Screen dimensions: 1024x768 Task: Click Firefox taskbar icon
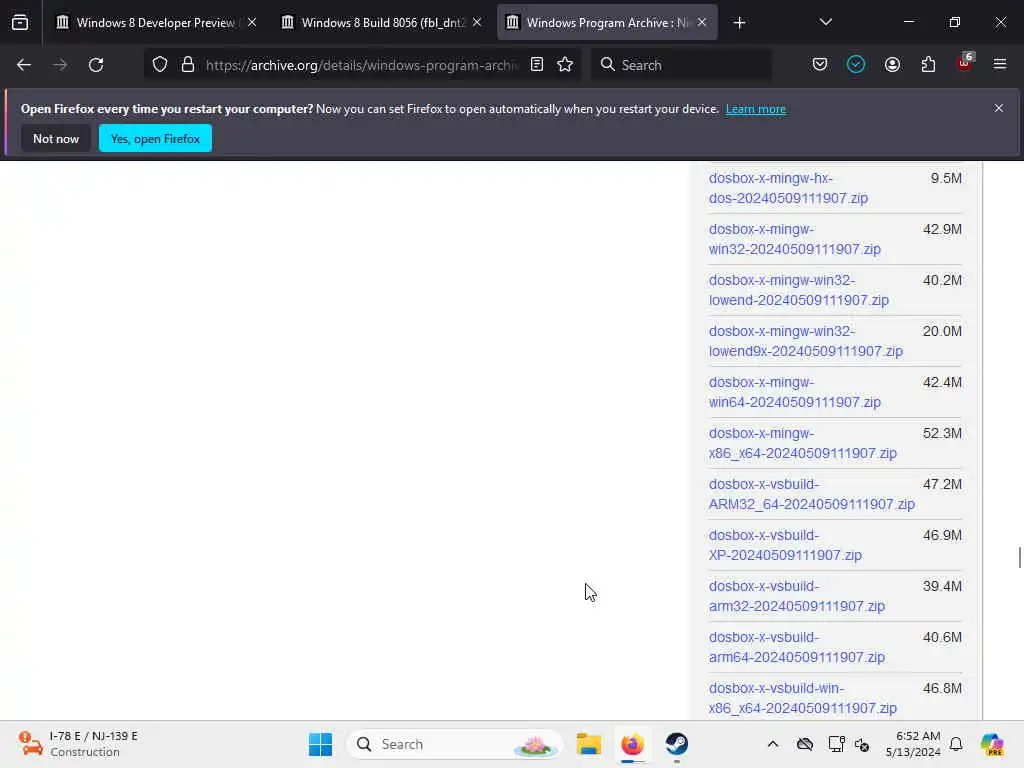(x=632, y=744)
